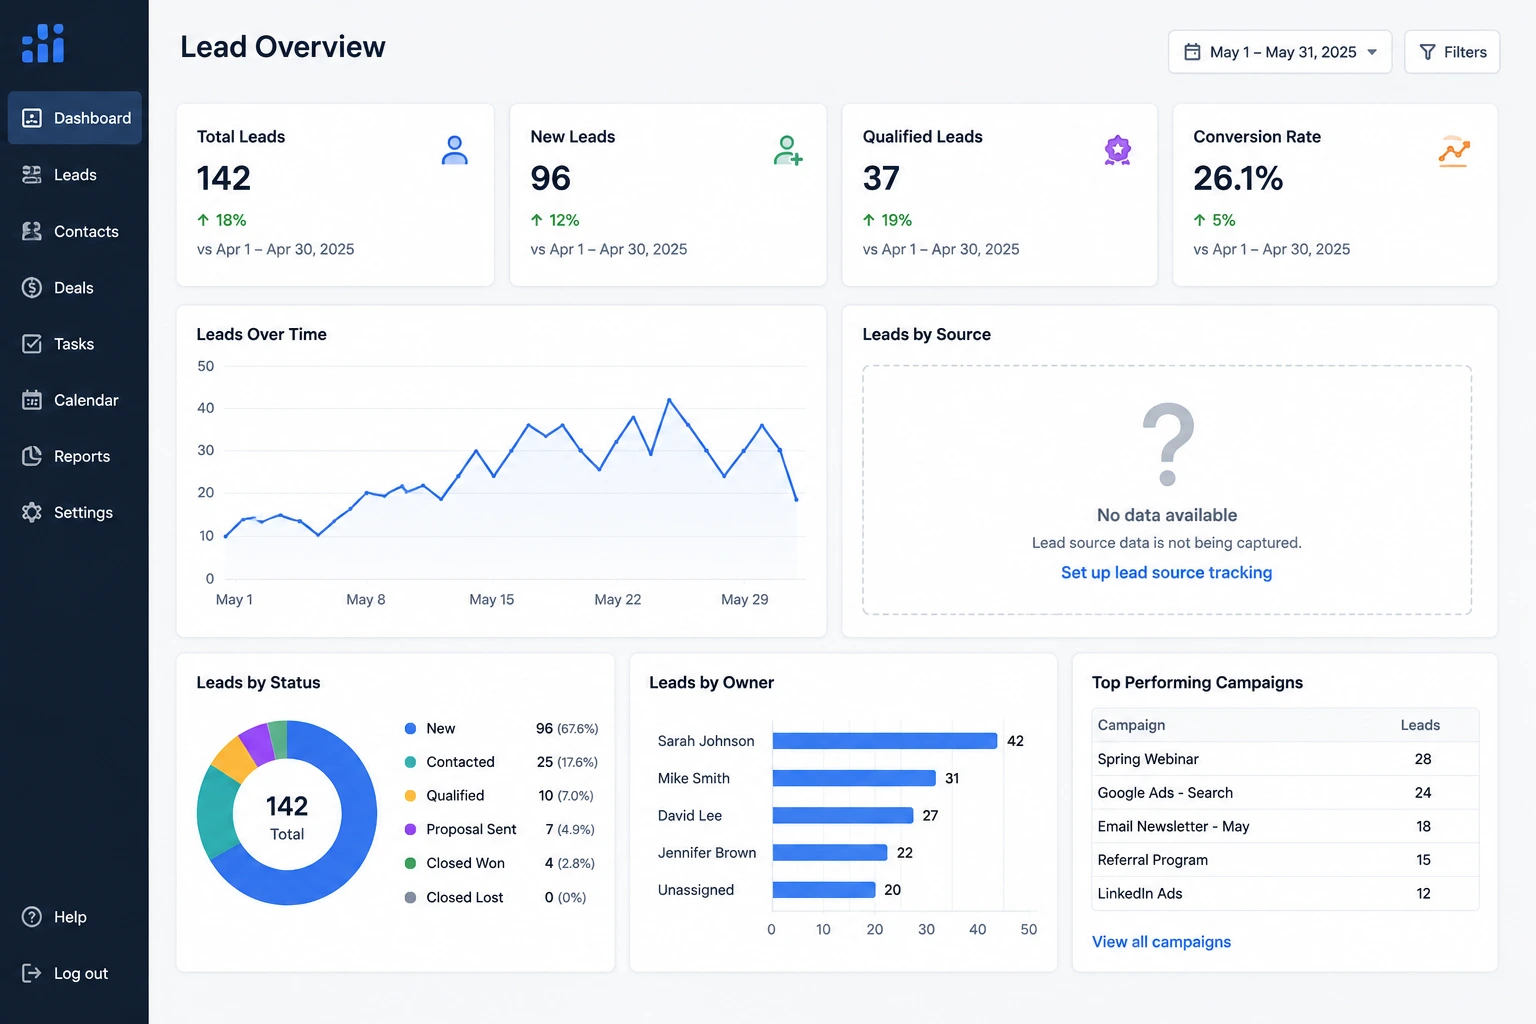Click the Tasks checkmark icon
Image resolution: width=1536 pixels, height=1024 pixels.
pos(32,344)
